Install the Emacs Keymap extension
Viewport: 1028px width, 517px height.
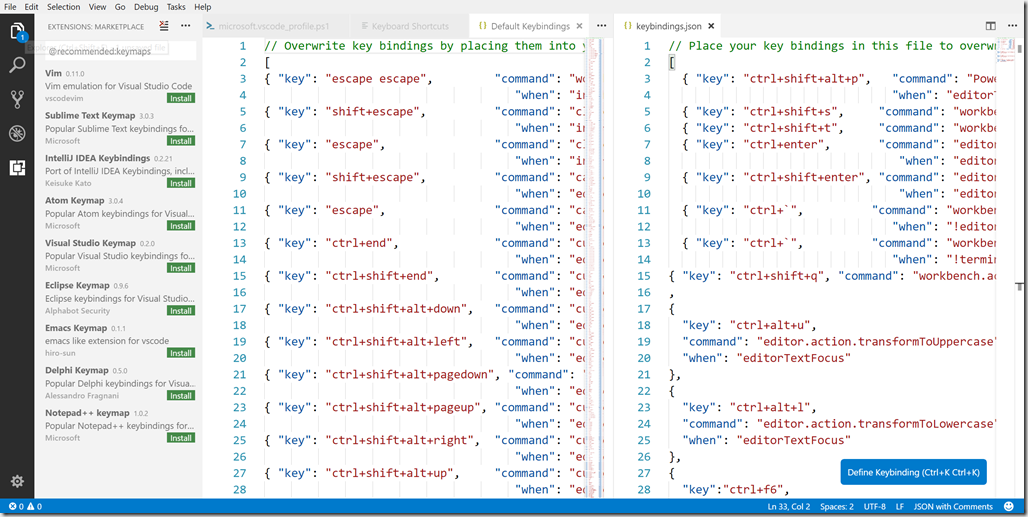click(x=180, y=353)
